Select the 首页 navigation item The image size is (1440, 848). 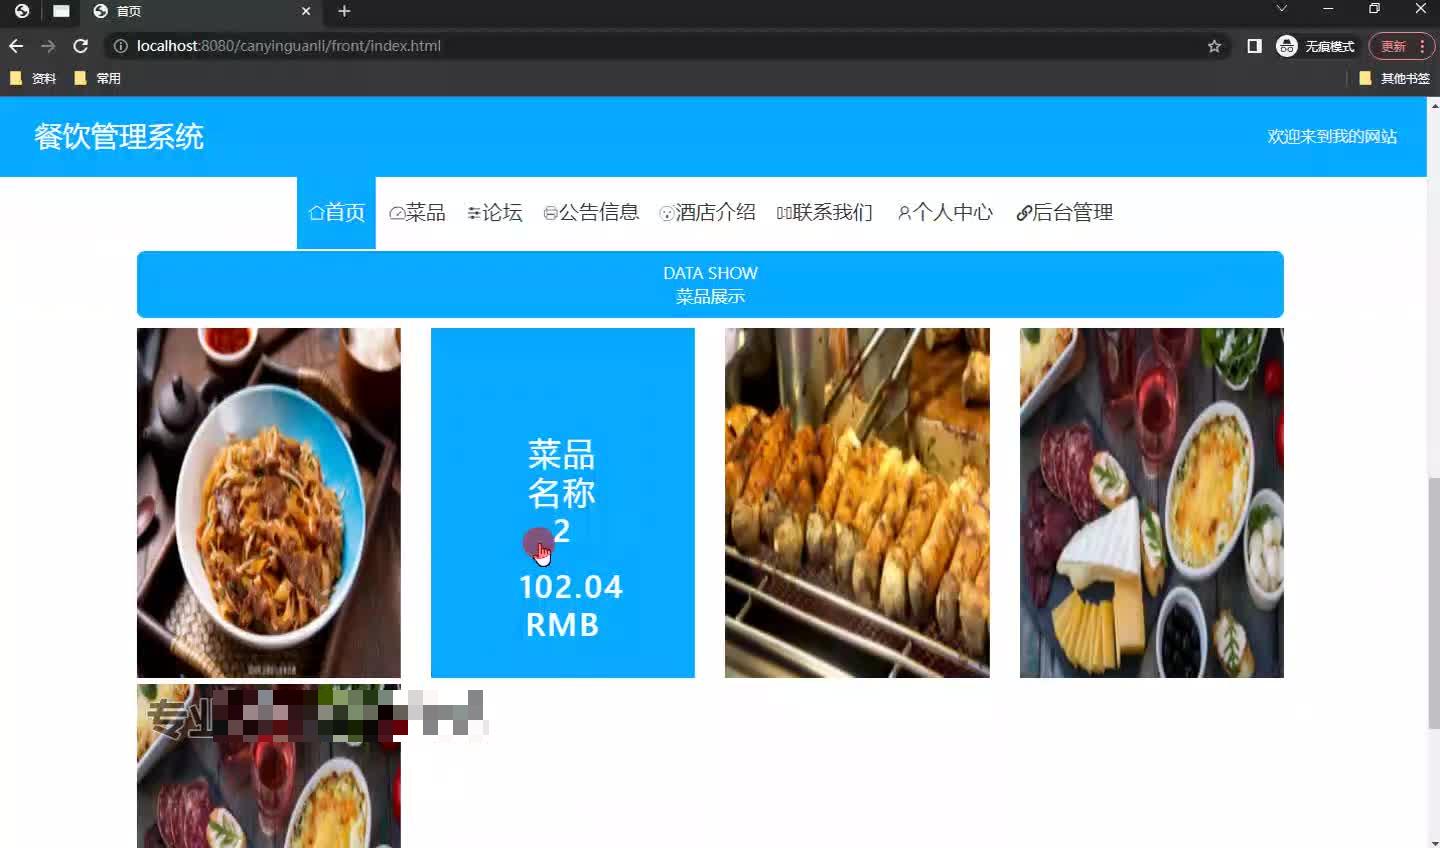[x=336, y=212]
